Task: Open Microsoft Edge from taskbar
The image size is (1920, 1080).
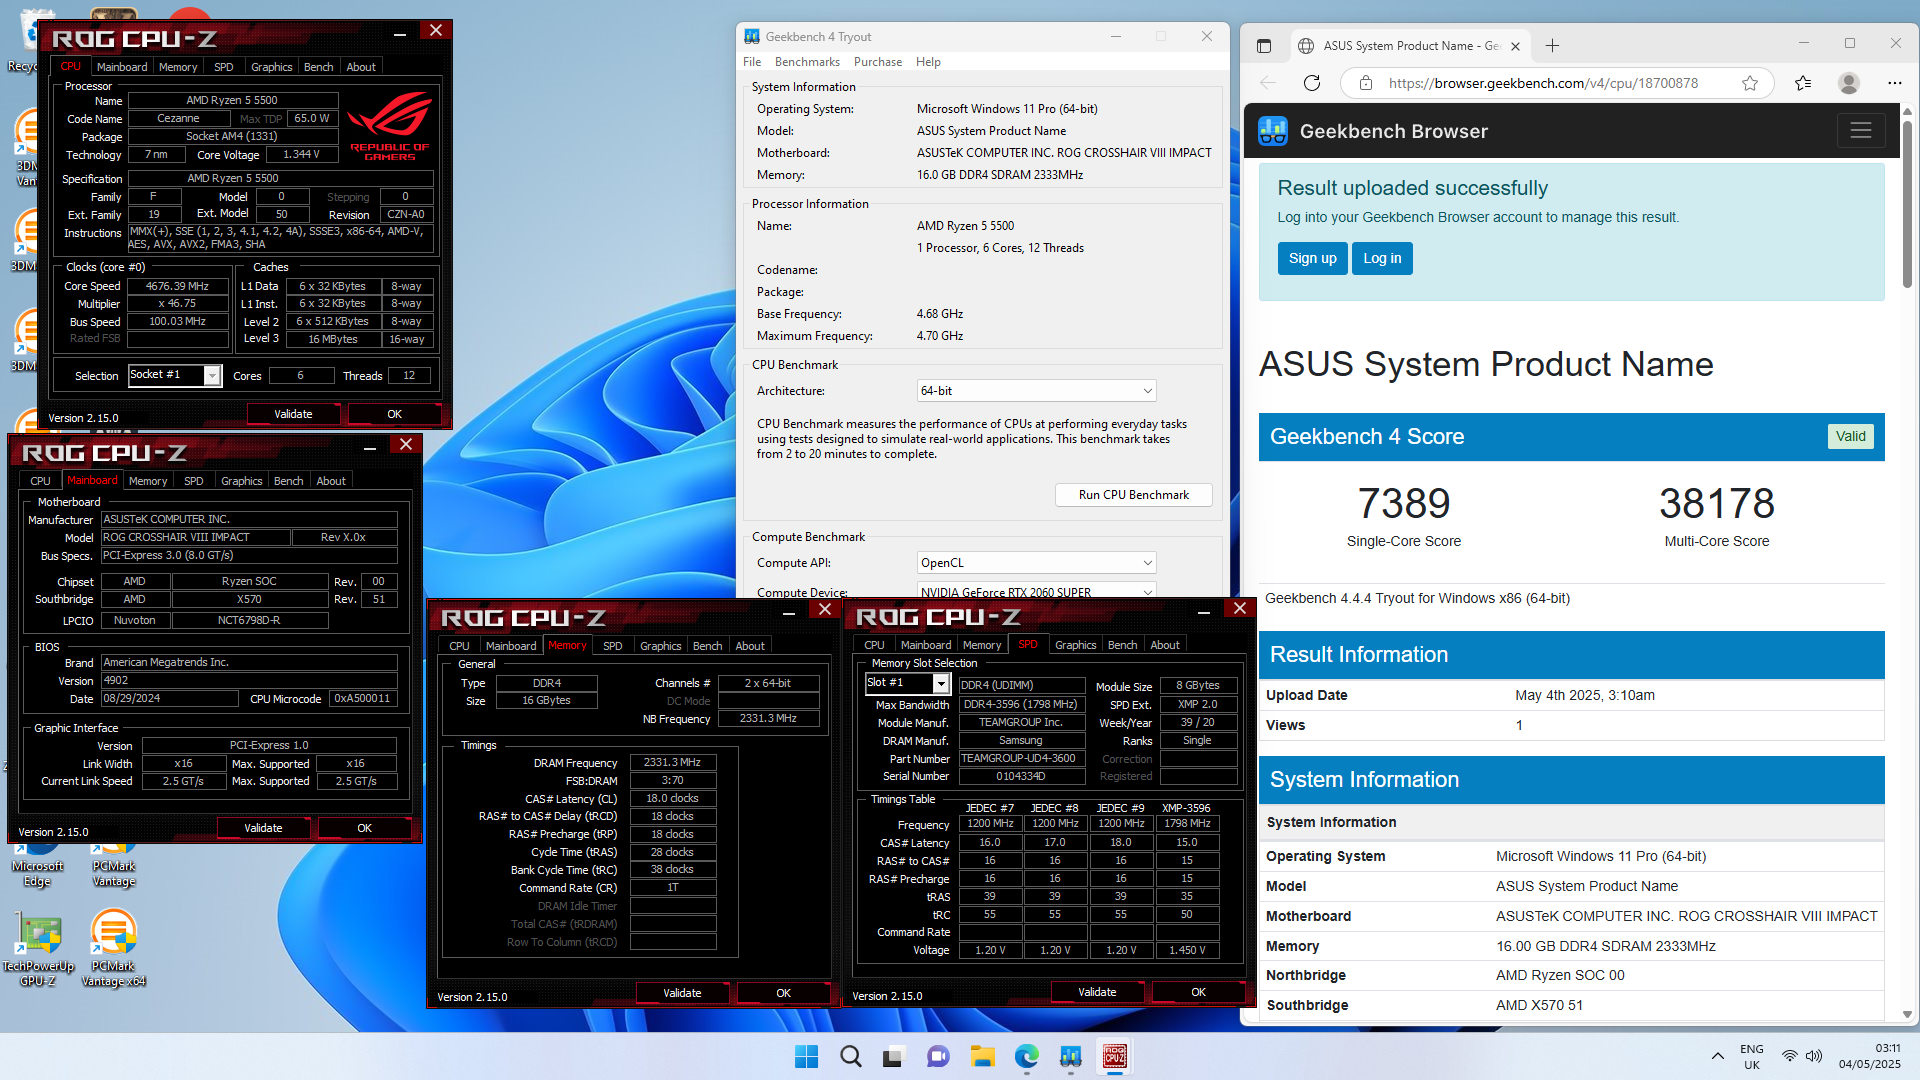Action: coord(1026,1056)
